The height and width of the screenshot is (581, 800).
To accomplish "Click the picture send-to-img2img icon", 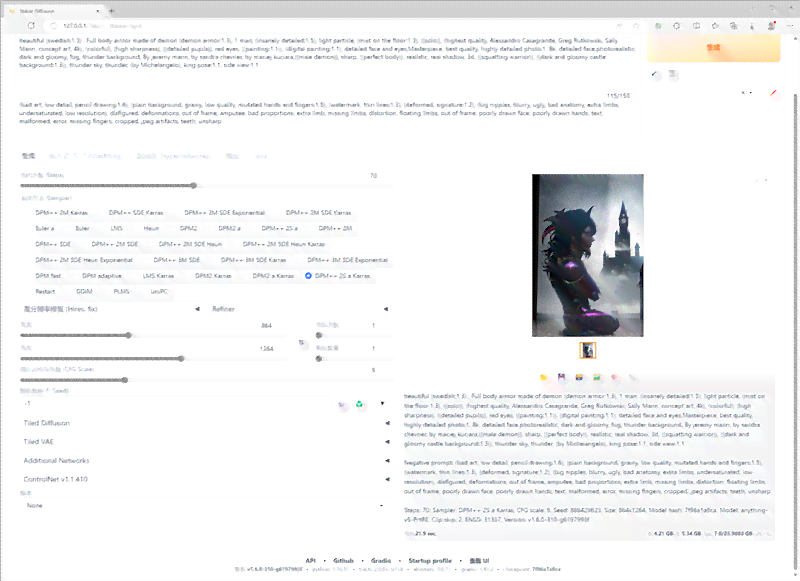I will 597,377.
